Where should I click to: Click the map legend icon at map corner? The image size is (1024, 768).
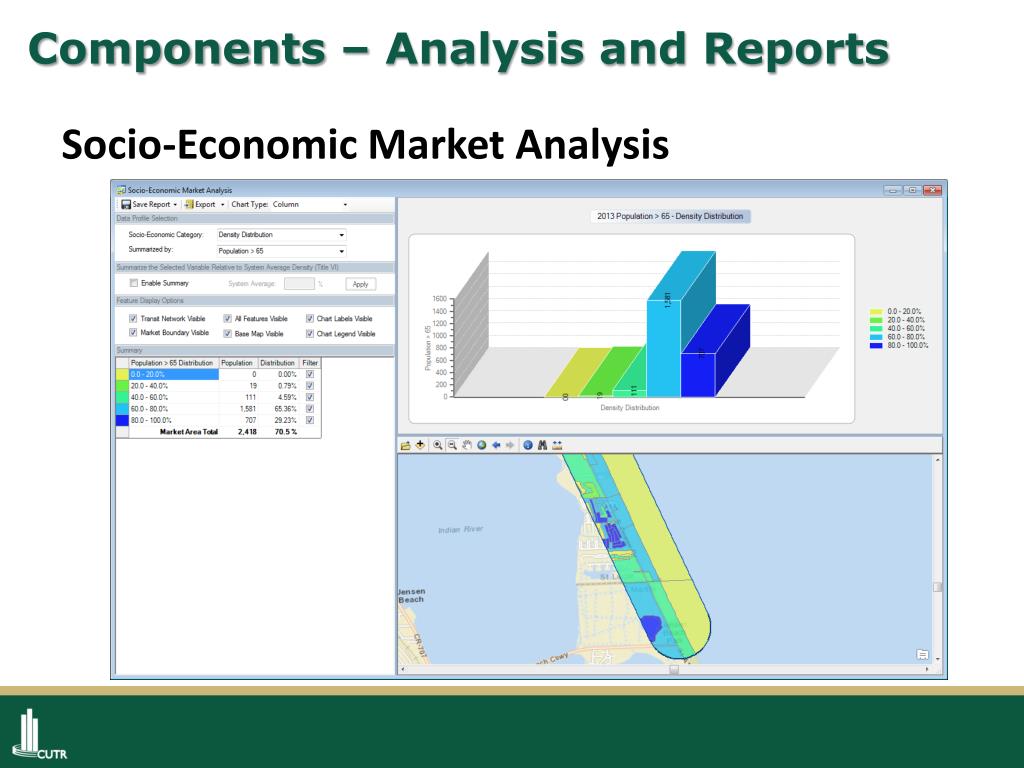click(922, 654)
